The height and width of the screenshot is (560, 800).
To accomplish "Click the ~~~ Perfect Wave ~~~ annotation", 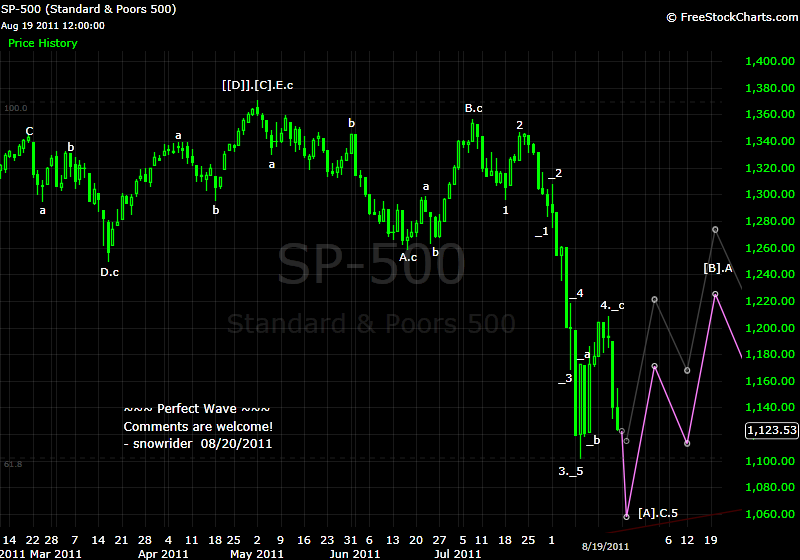I will (x=197, y=409).
